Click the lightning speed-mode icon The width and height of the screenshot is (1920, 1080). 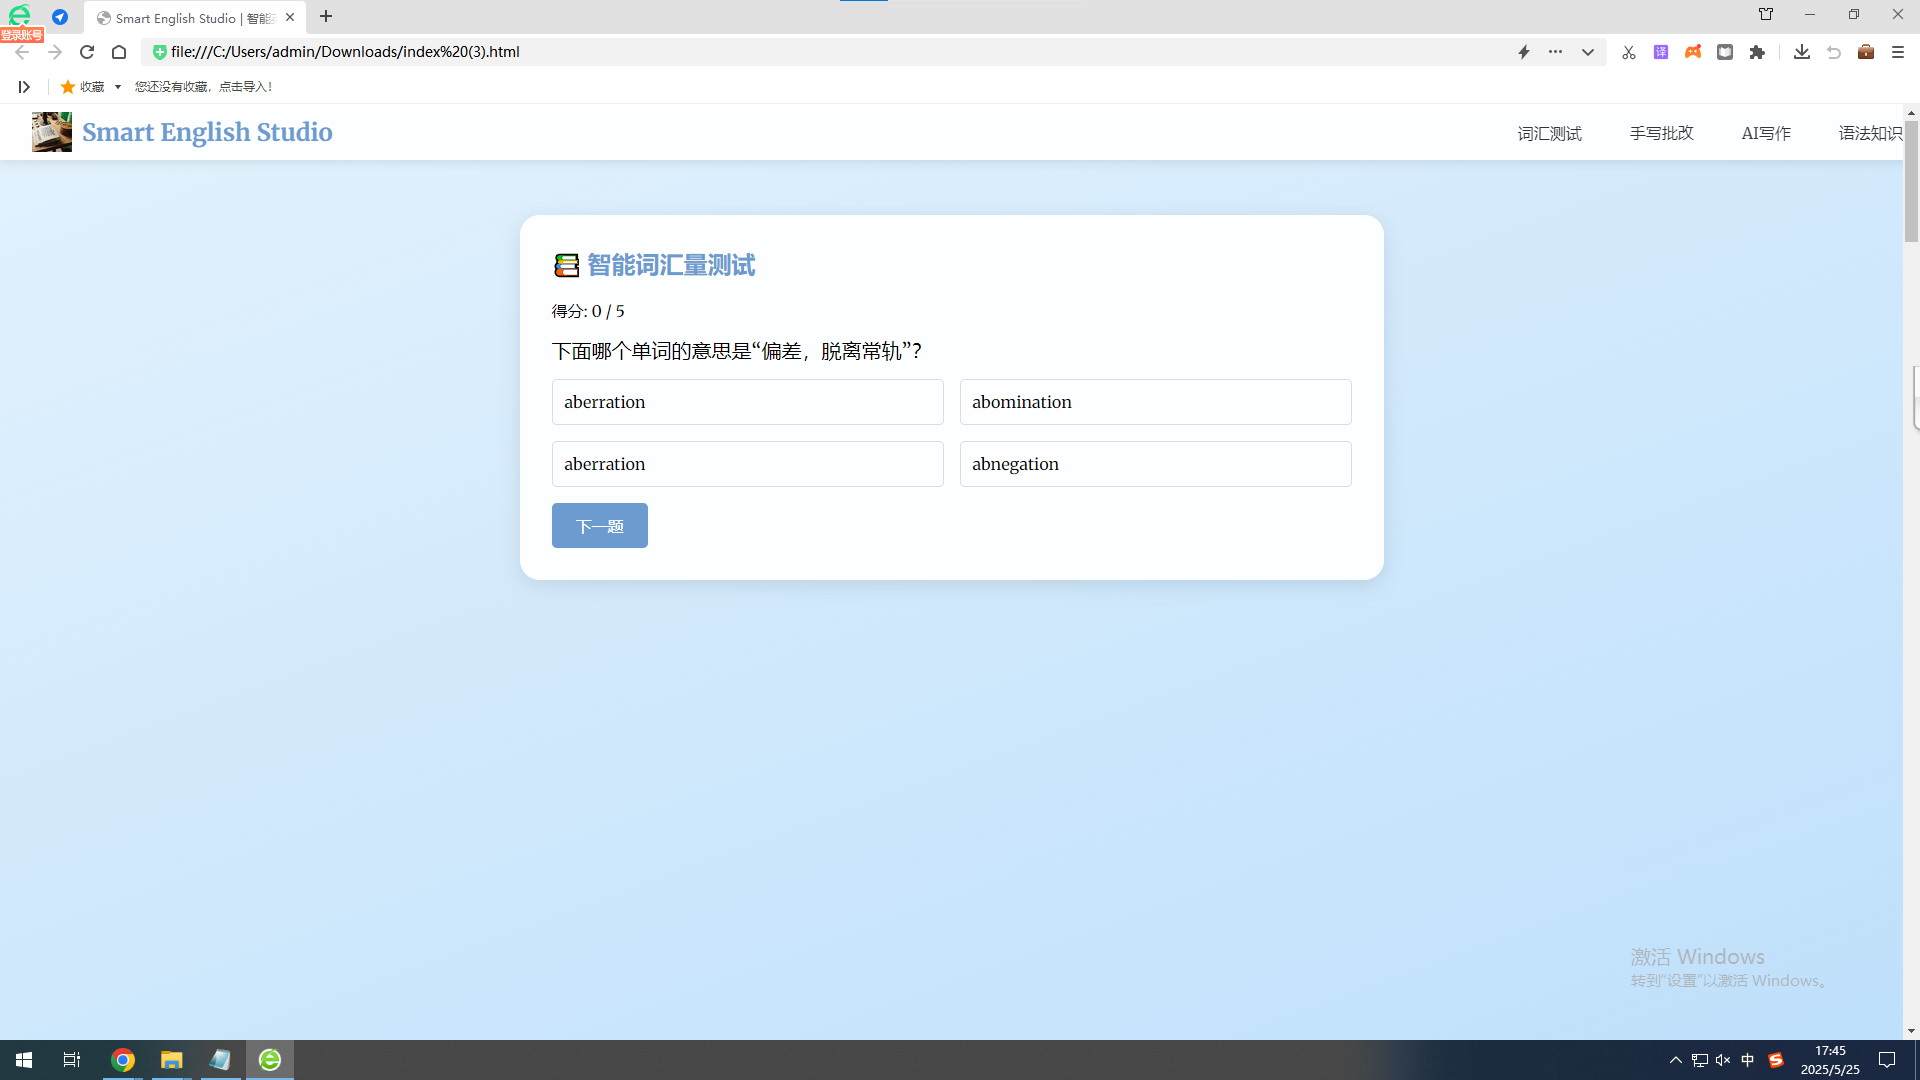1523,52
